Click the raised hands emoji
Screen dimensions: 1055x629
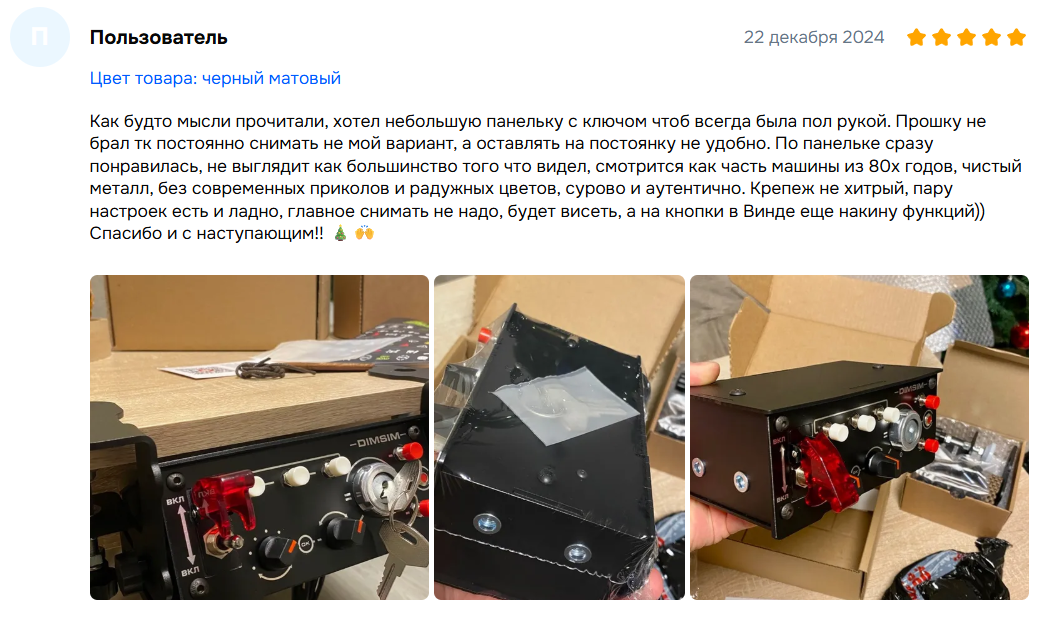[365, 233]
